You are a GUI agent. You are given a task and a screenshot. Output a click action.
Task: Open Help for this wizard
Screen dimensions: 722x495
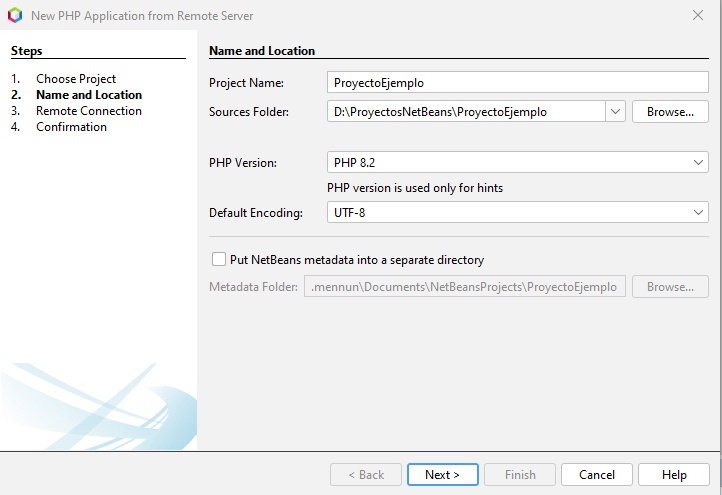(674, 475)
